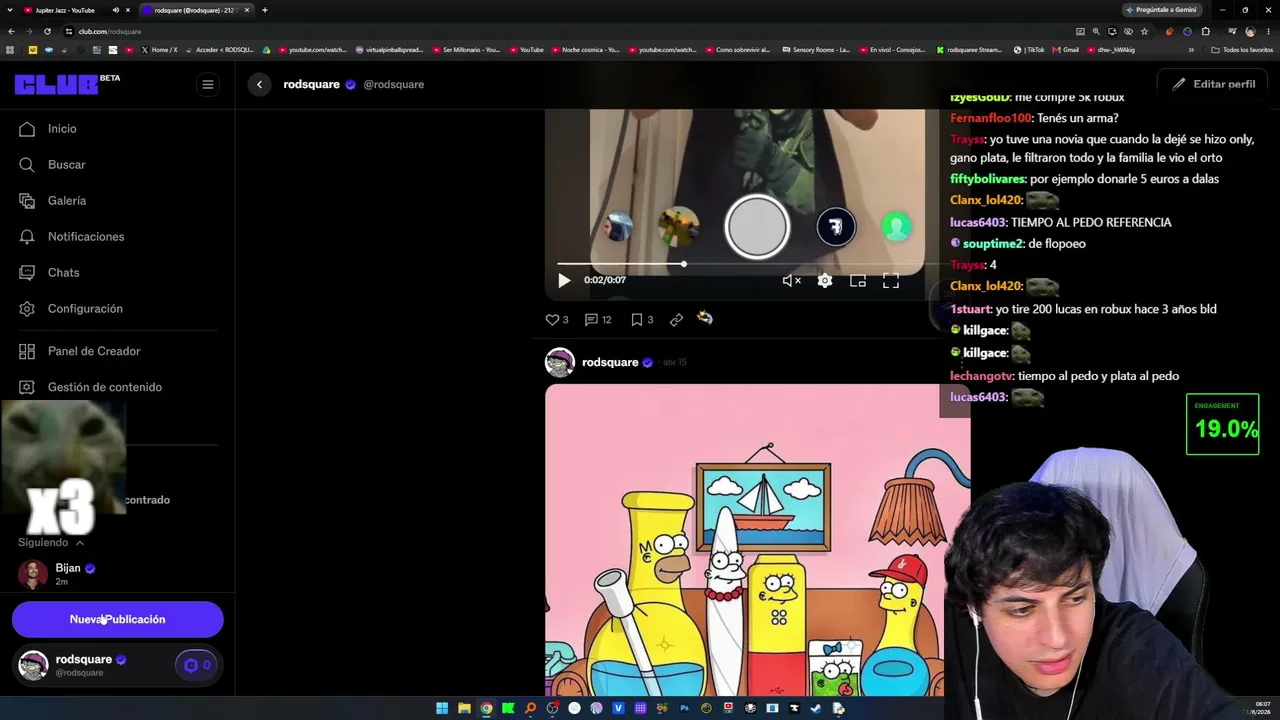The image size is (1280, 720).
Task: Click rodsquare name on the Simpsons post
Action: 610,362
